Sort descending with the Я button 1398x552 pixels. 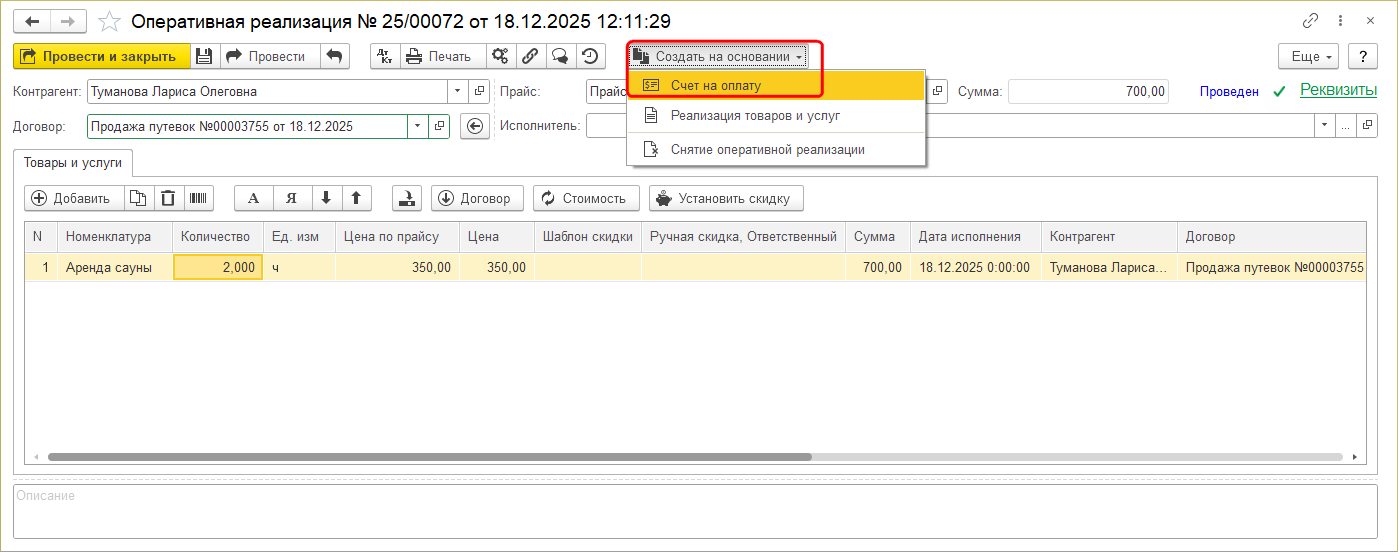point(292,198)
